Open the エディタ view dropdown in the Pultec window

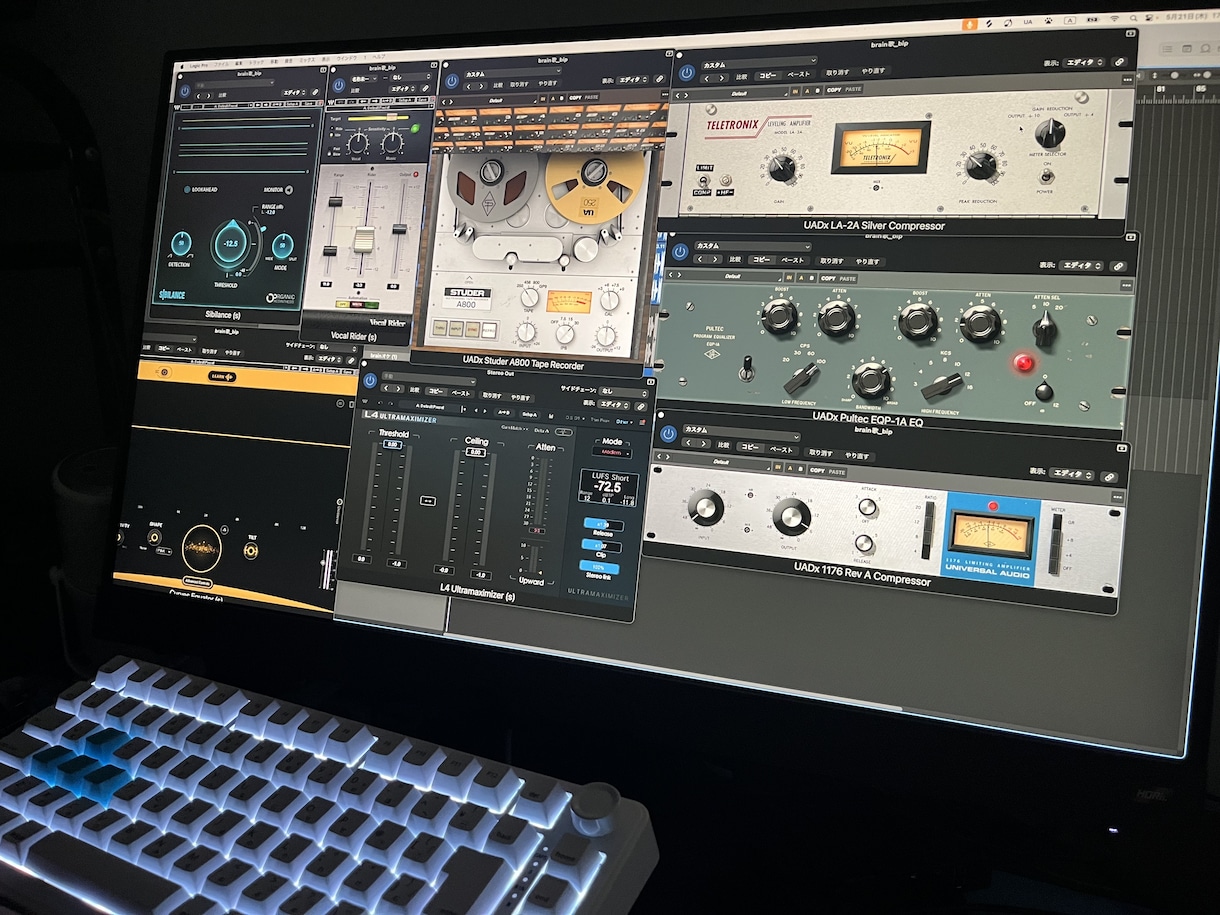point(1080,266)
